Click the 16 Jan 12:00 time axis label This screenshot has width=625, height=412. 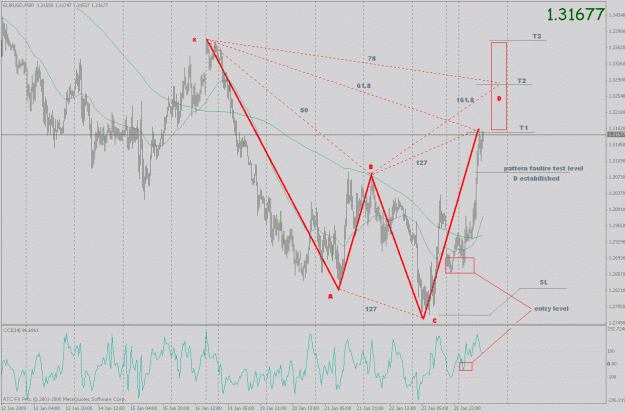click(x=208, y=408)
